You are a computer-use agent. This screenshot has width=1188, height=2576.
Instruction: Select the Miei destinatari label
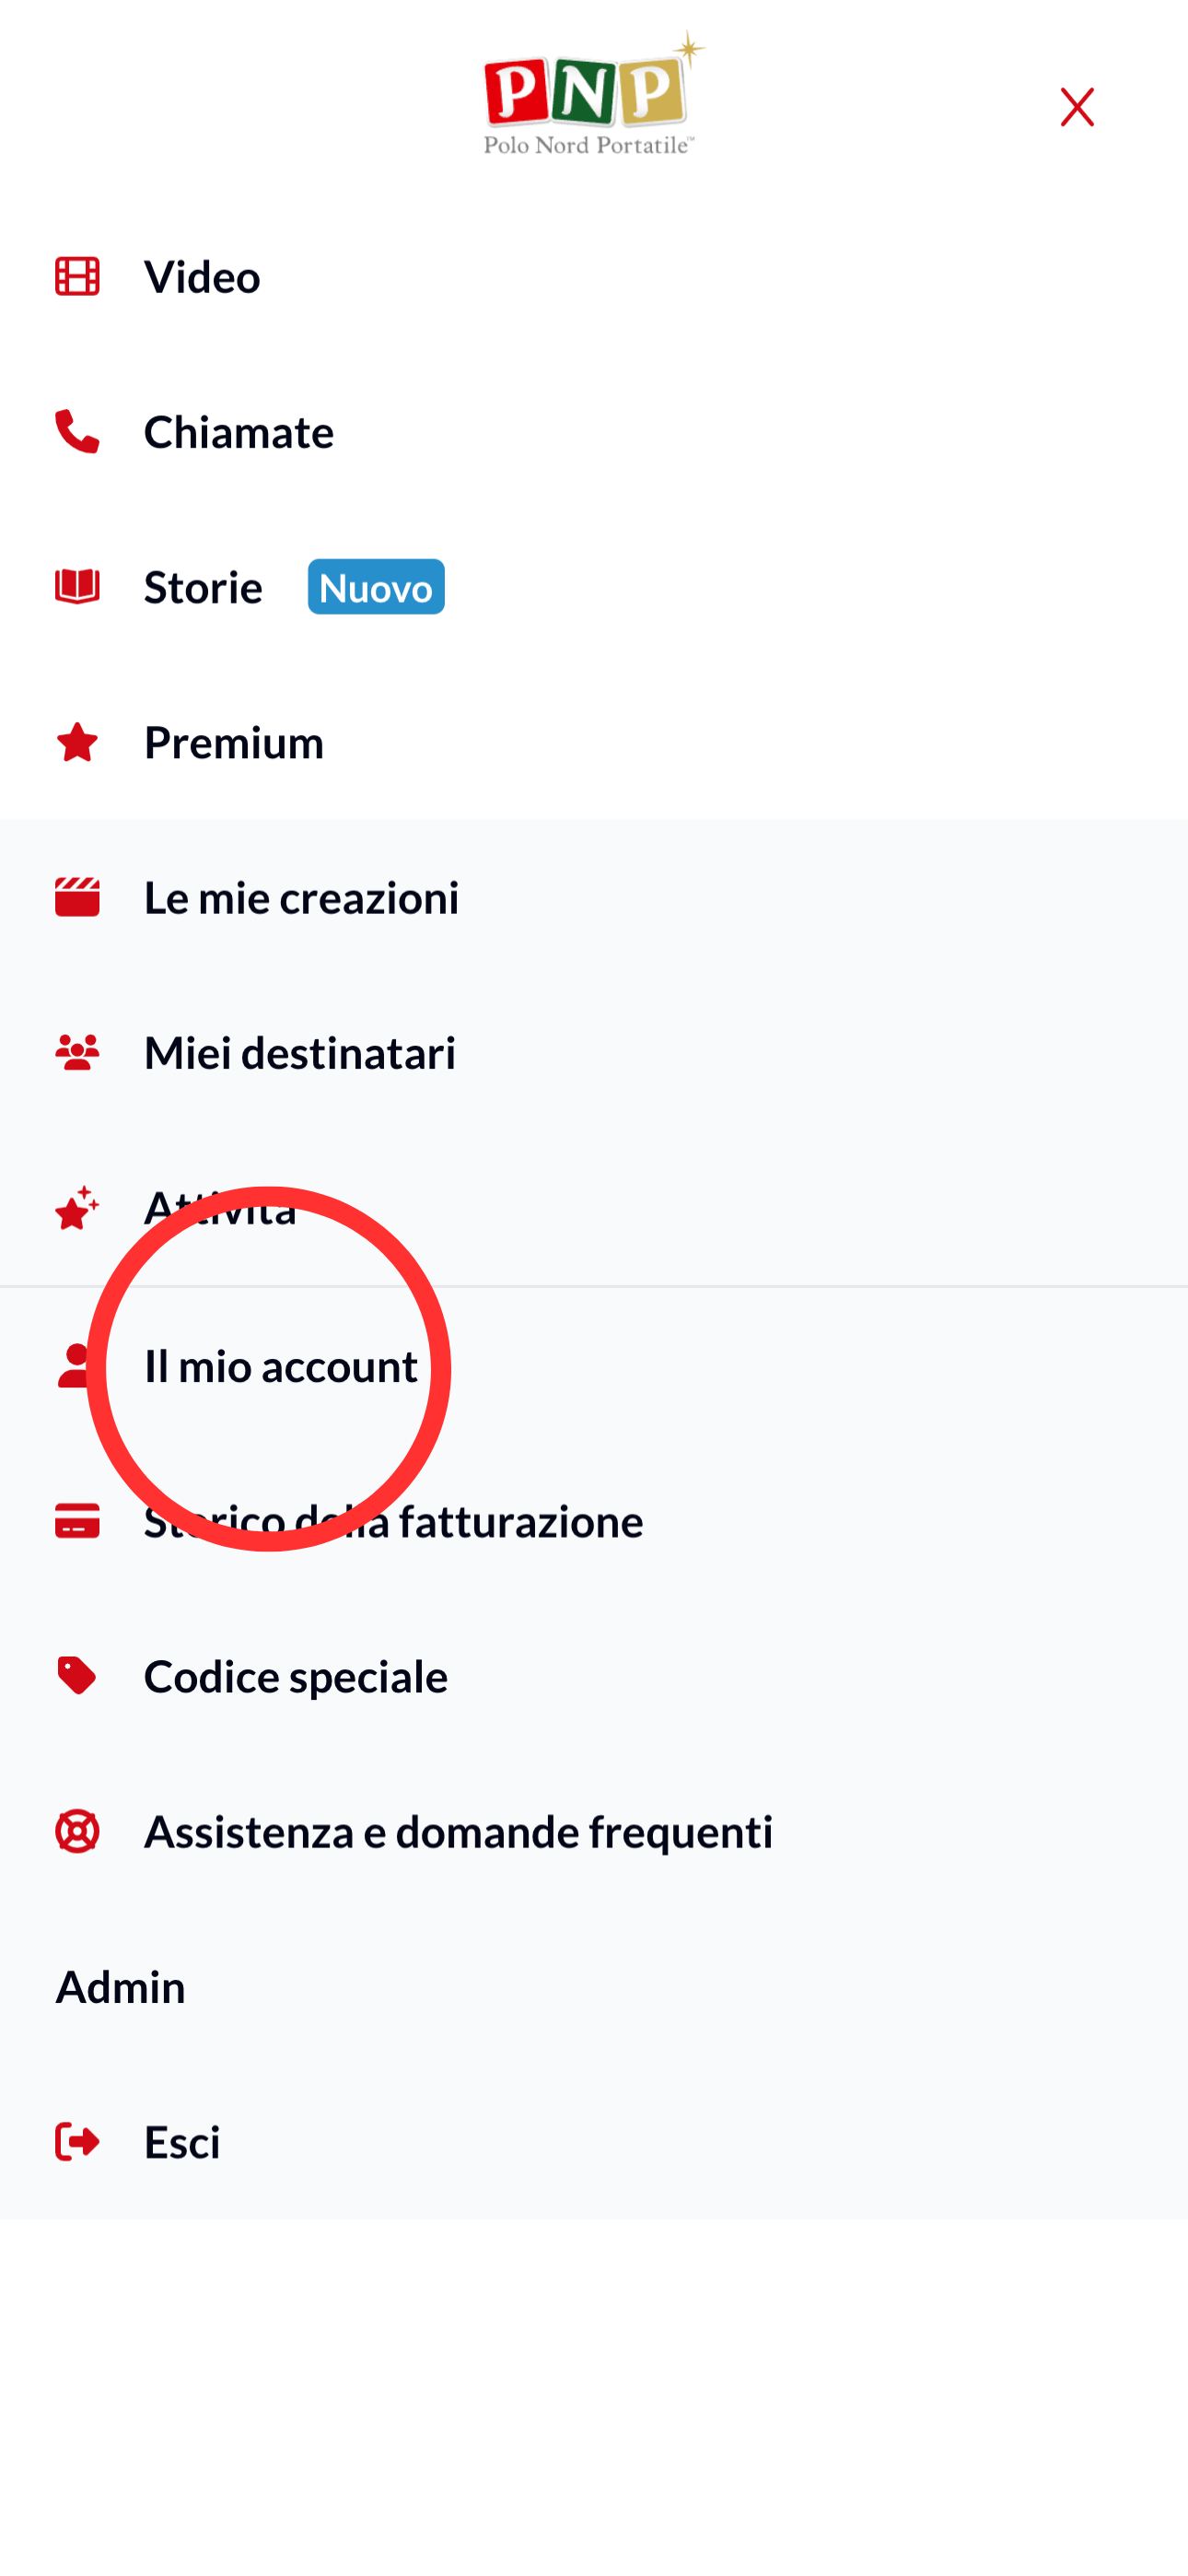pyautogui.click(x=300, y=1053)
